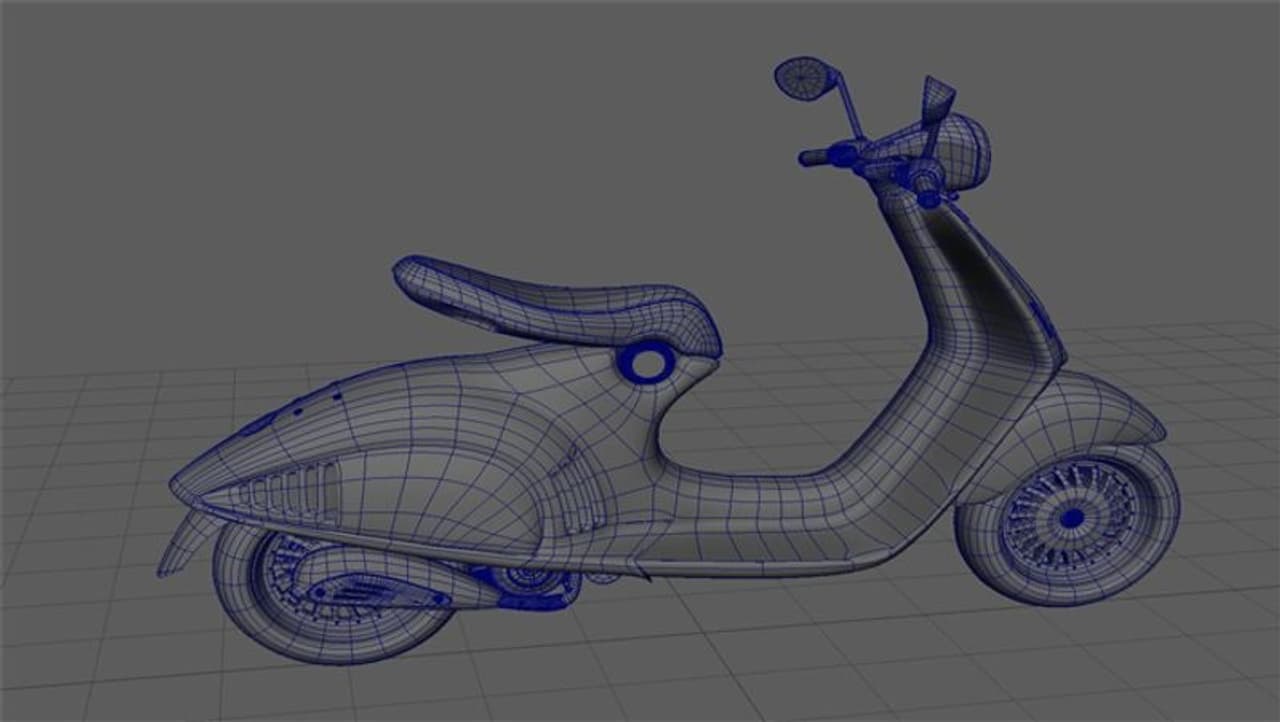Select the rear wheel tire
Viewport: 1280px width, 722px height.
(x=240, y=600)
